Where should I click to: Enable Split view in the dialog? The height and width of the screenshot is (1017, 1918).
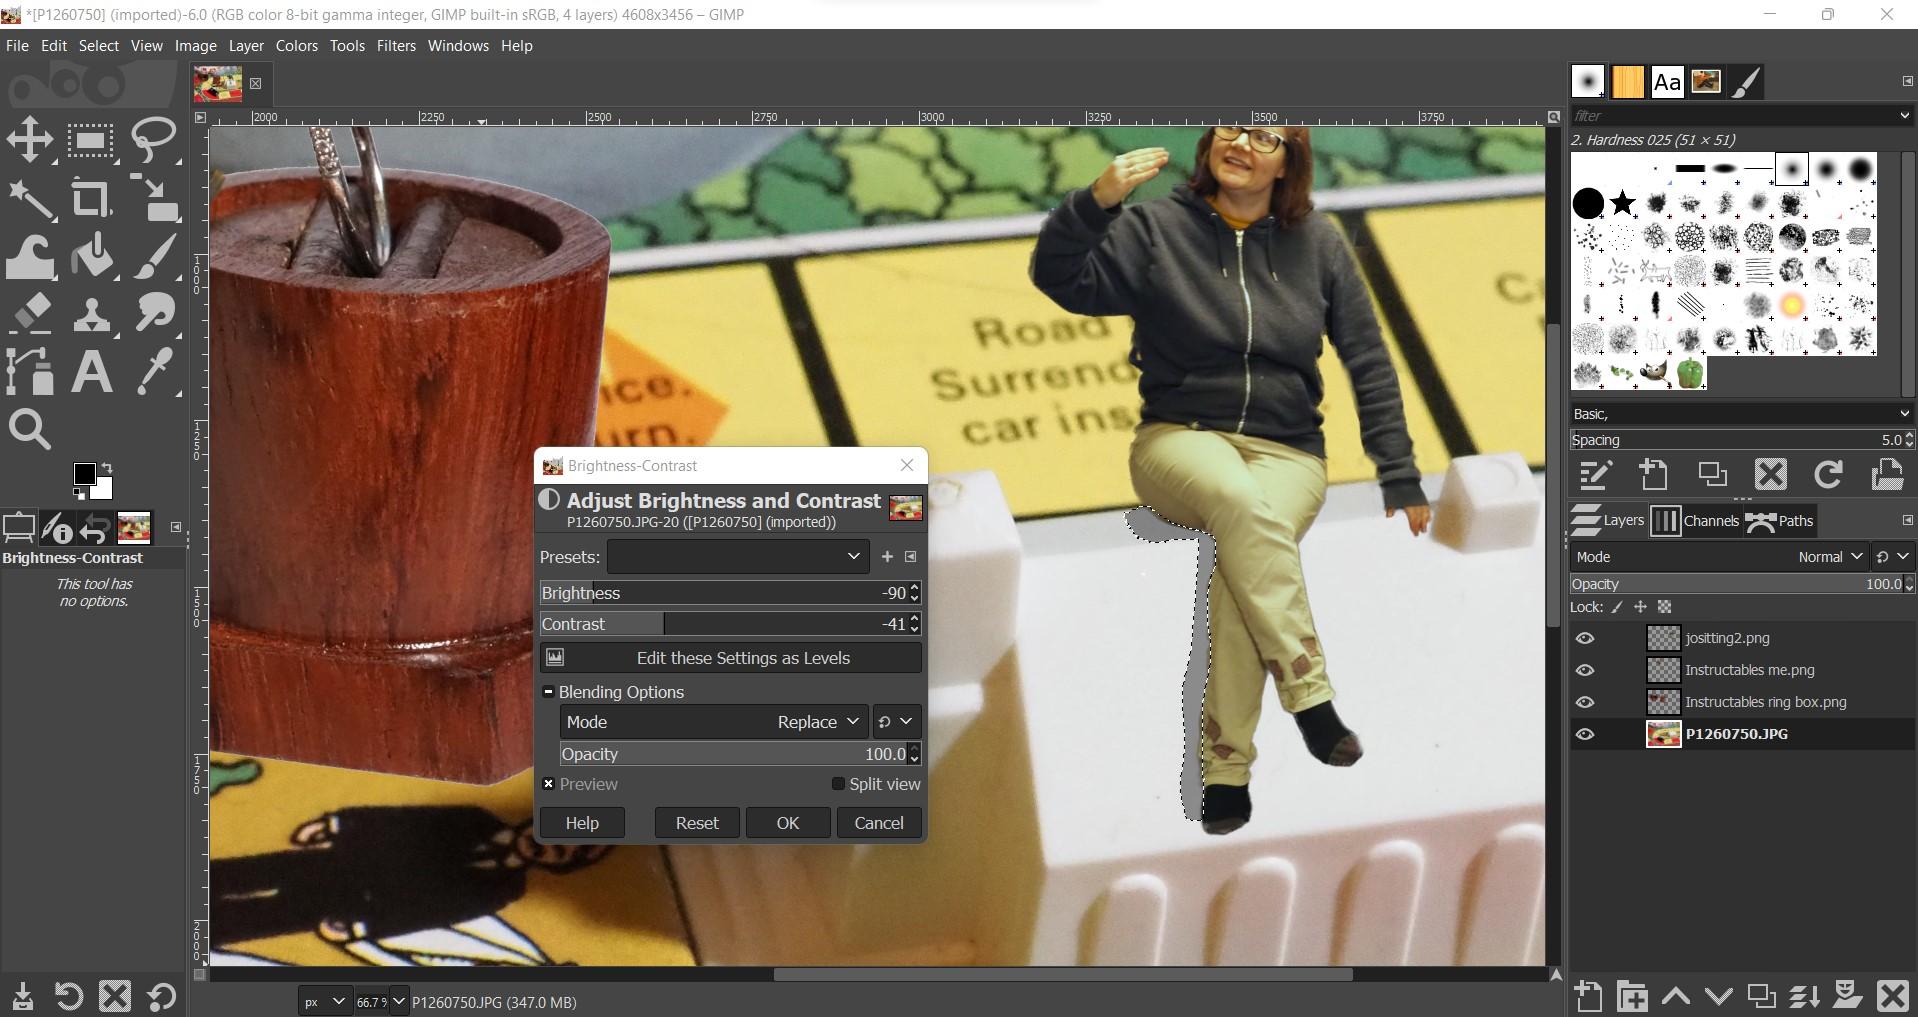[838, 784]
